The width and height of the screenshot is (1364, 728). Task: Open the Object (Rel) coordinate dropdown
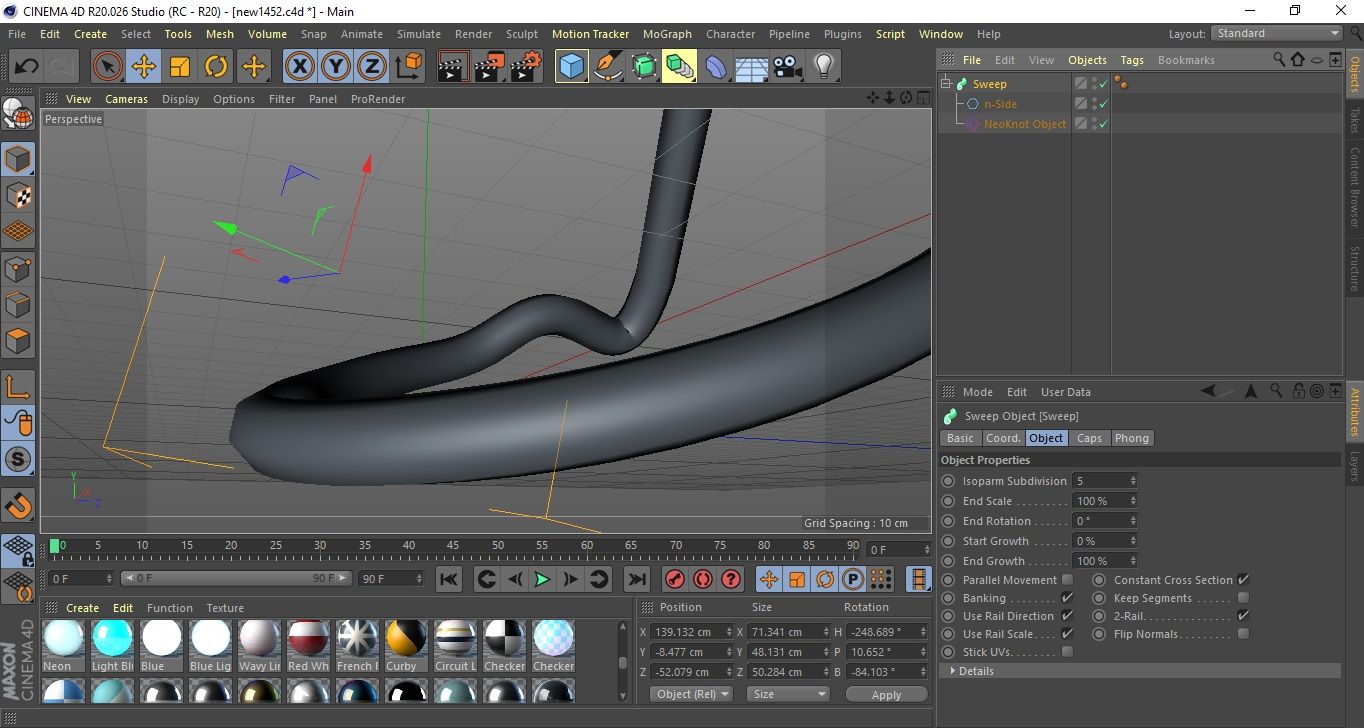pos(691,694)
